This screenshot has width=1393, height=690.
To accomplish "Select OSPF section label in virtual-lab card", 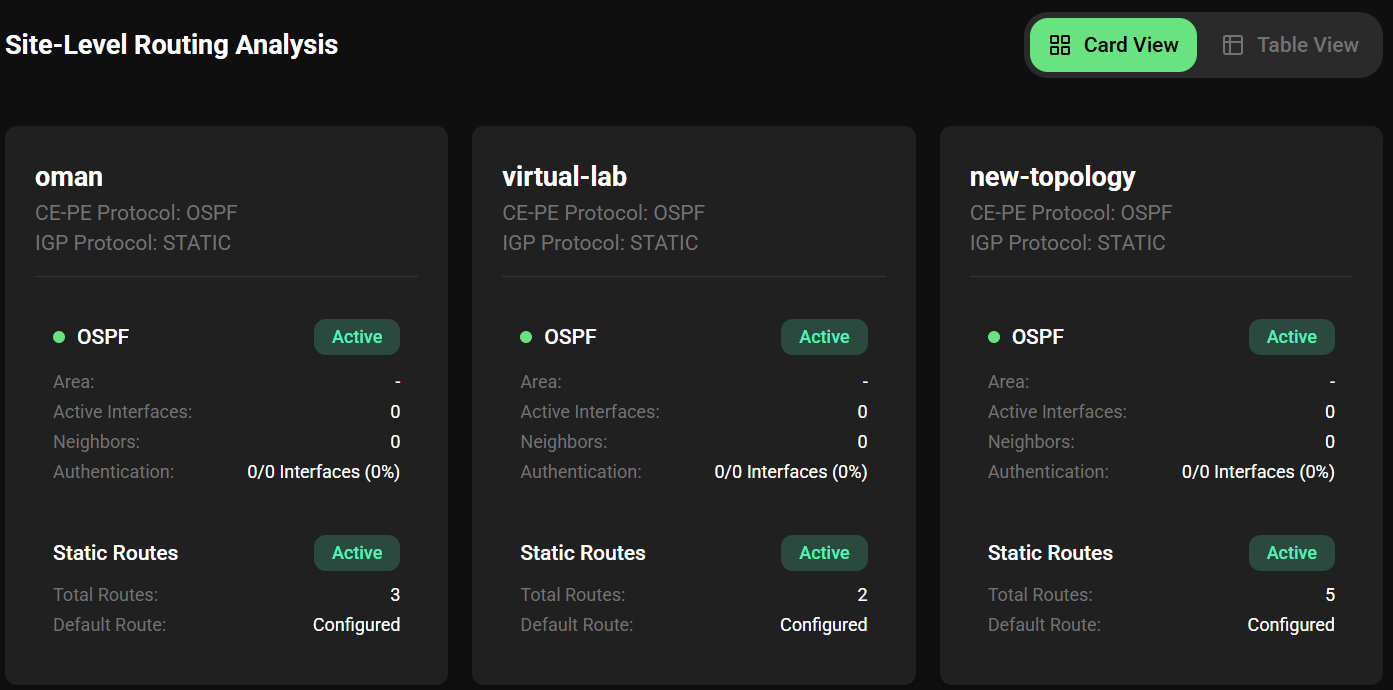I will click(570, 337).
